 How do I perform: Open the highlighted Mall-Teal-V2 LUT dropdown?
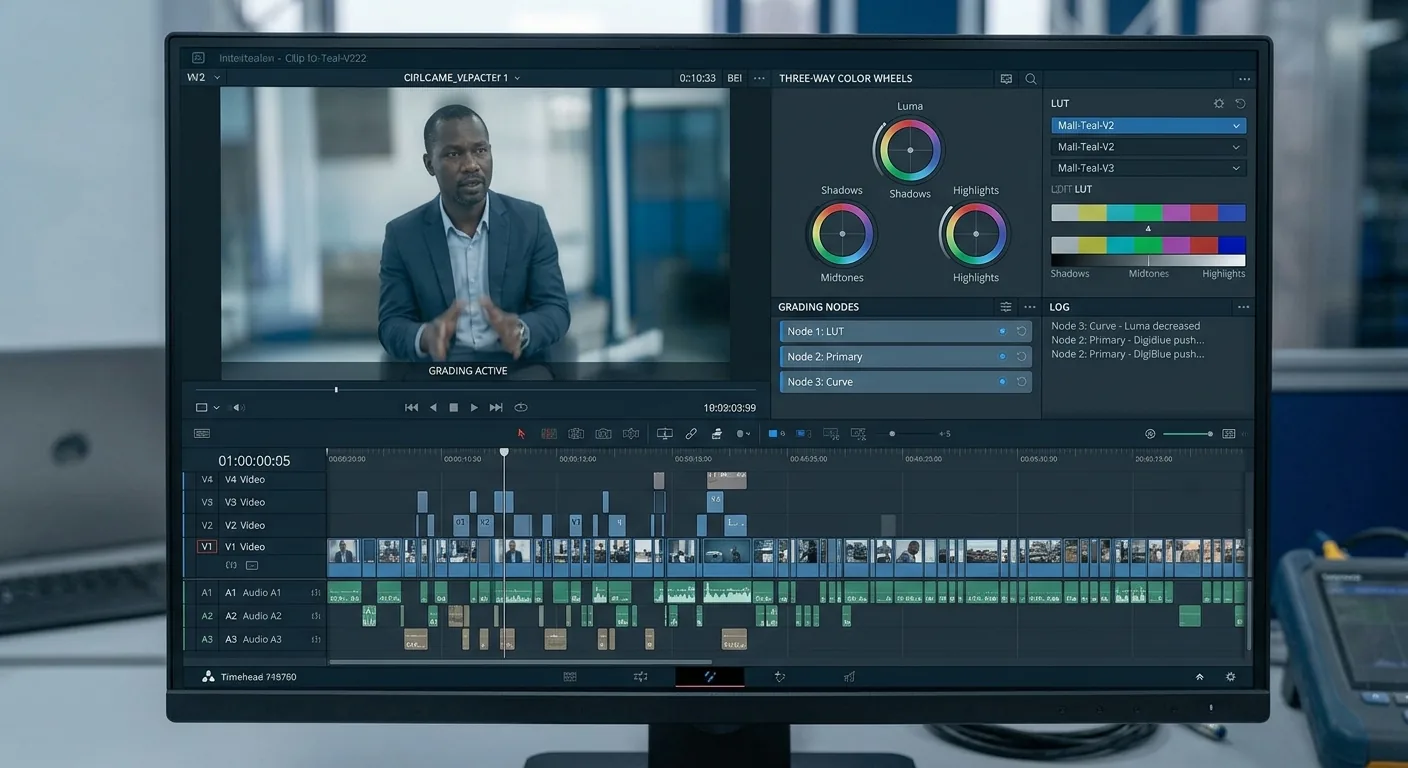pyautogui.click(x=1148, y=126)
